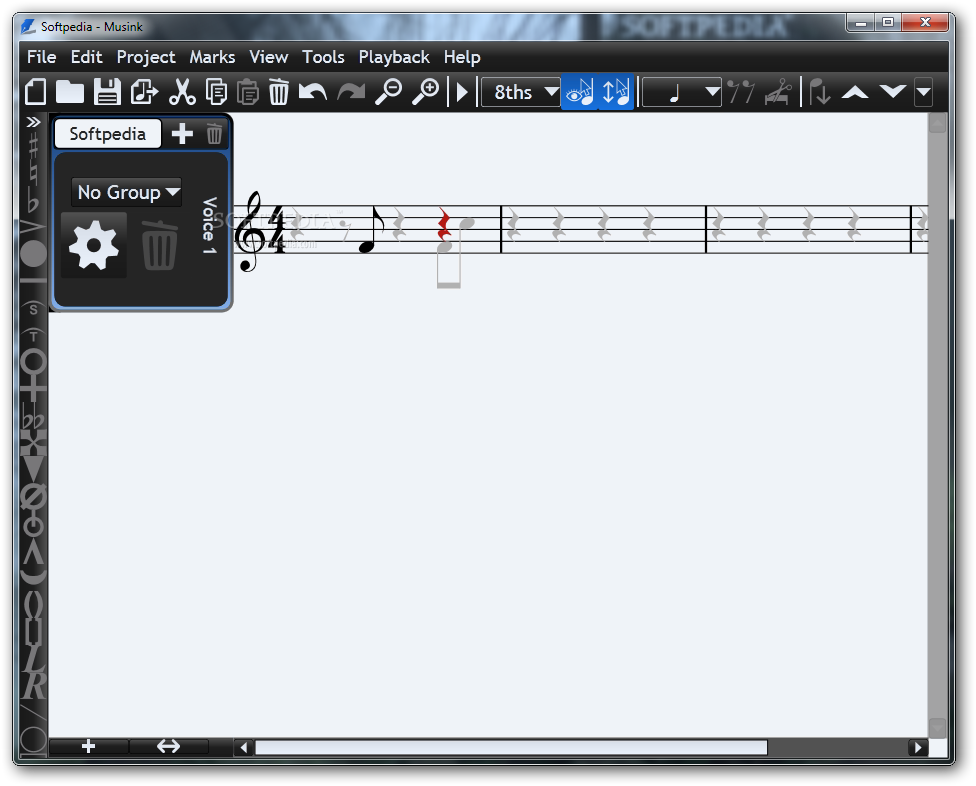This screenshot has height=786, width=976.
Task: Click the export music file icon
Action: coord(144,92)
